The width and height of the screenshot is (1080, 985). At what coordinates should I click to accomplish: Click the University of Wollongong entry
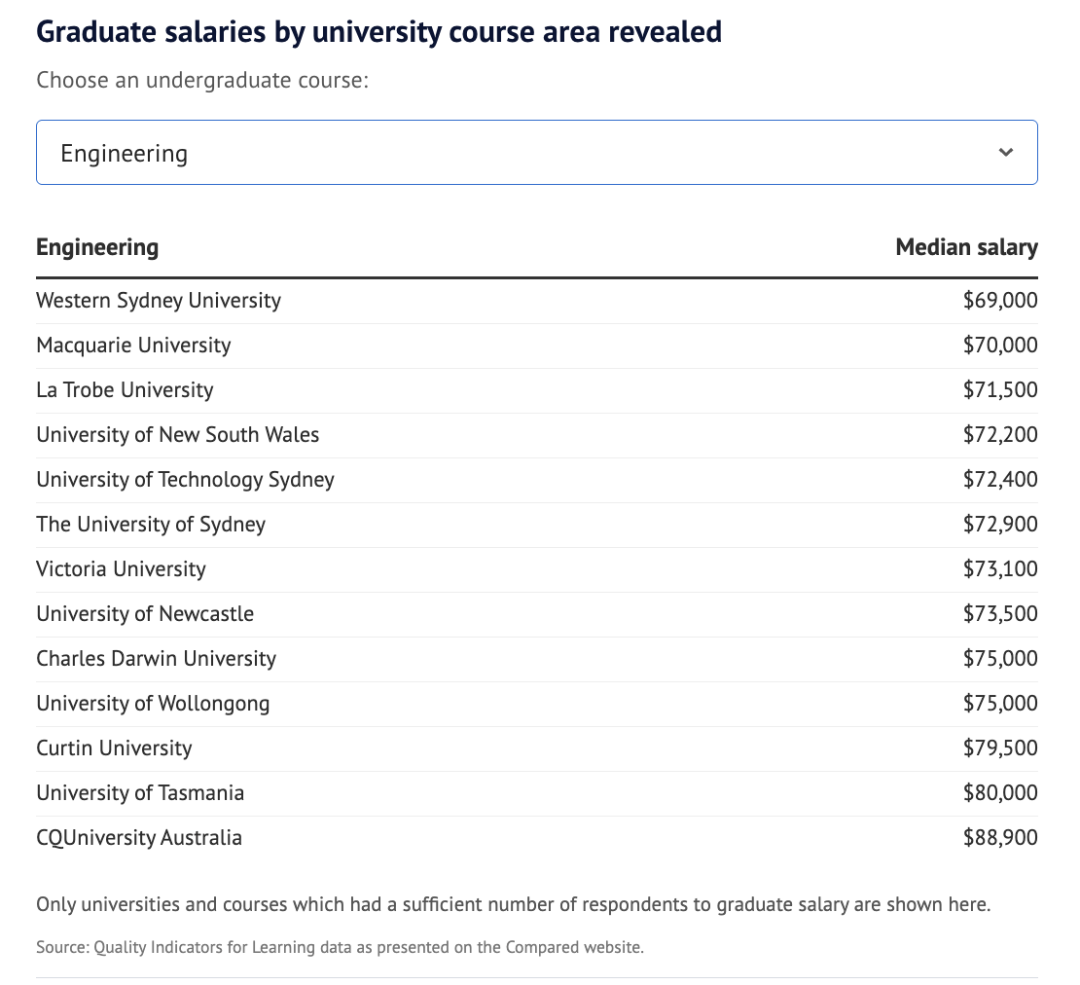pyautogui.click(x=153, y=703)
